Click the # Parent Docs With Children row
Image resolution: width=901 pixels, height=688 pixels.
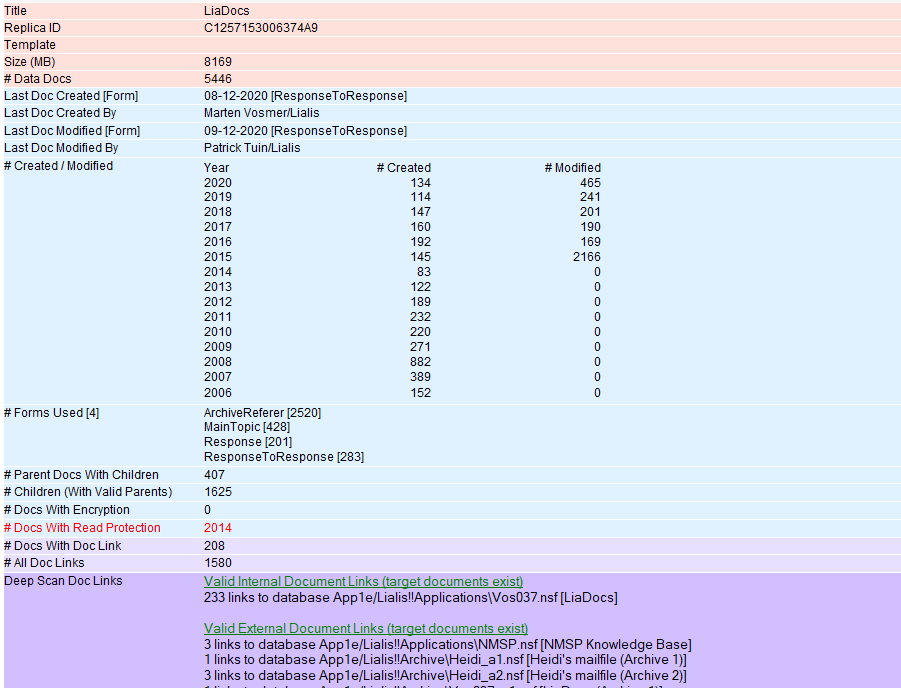[x=80, y=474]
